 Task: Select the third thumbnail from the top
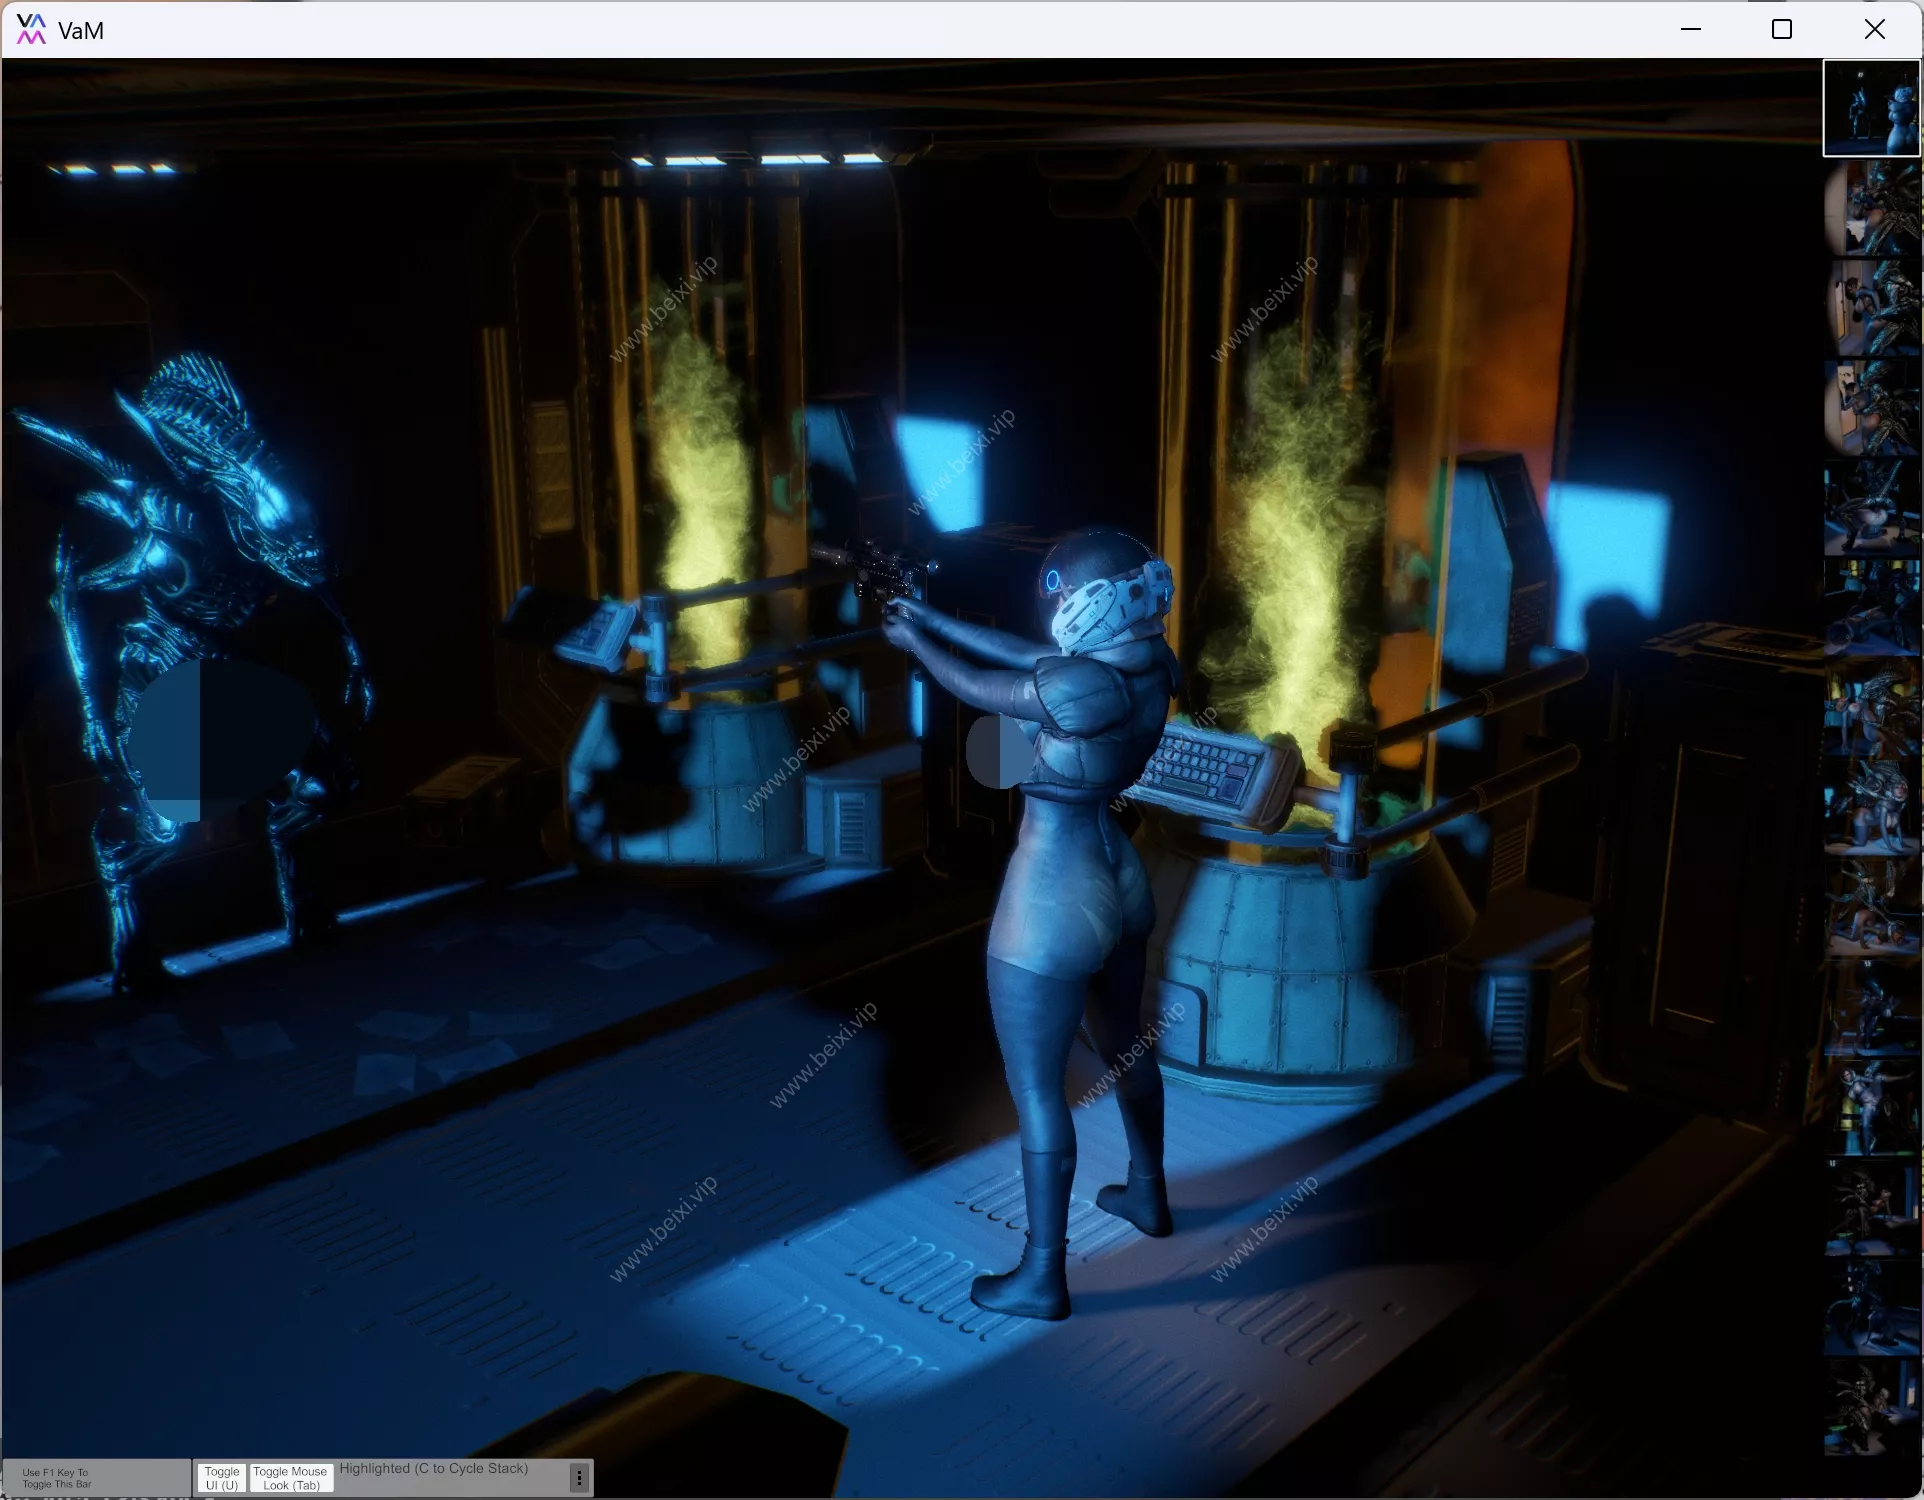coord(1872,308)
